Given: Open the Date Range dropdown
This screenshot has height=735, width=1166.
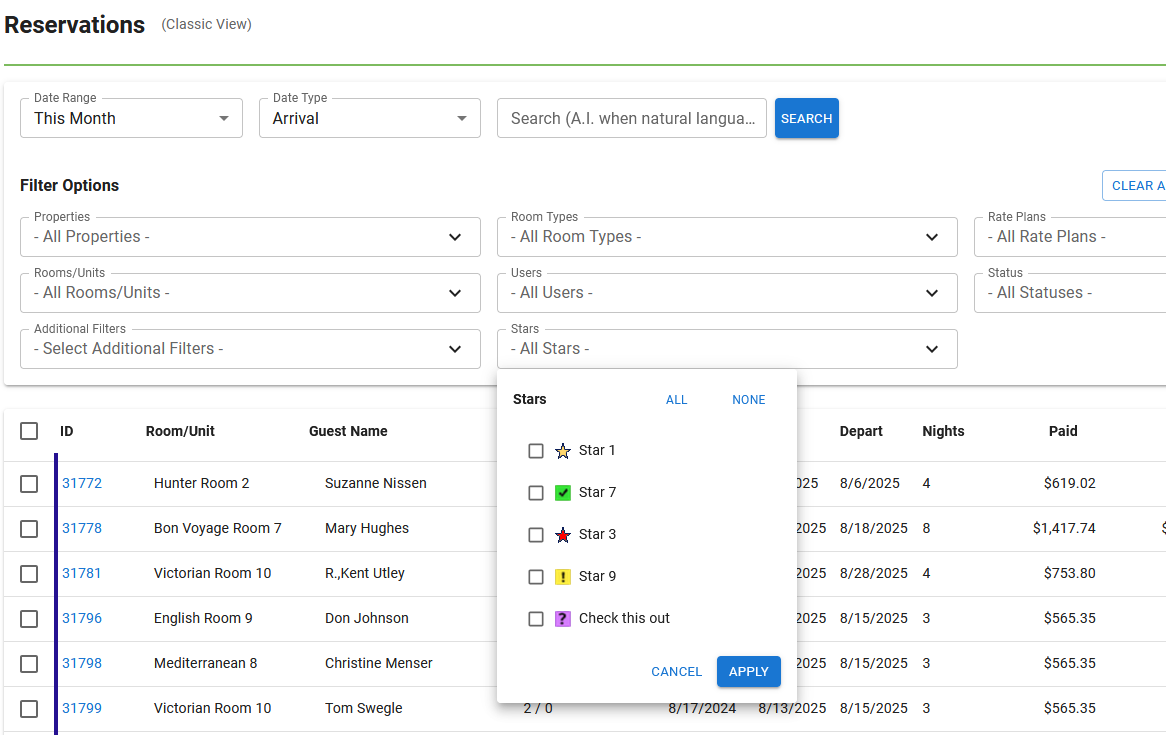Looking at the screenshot, I should (131, 118).
